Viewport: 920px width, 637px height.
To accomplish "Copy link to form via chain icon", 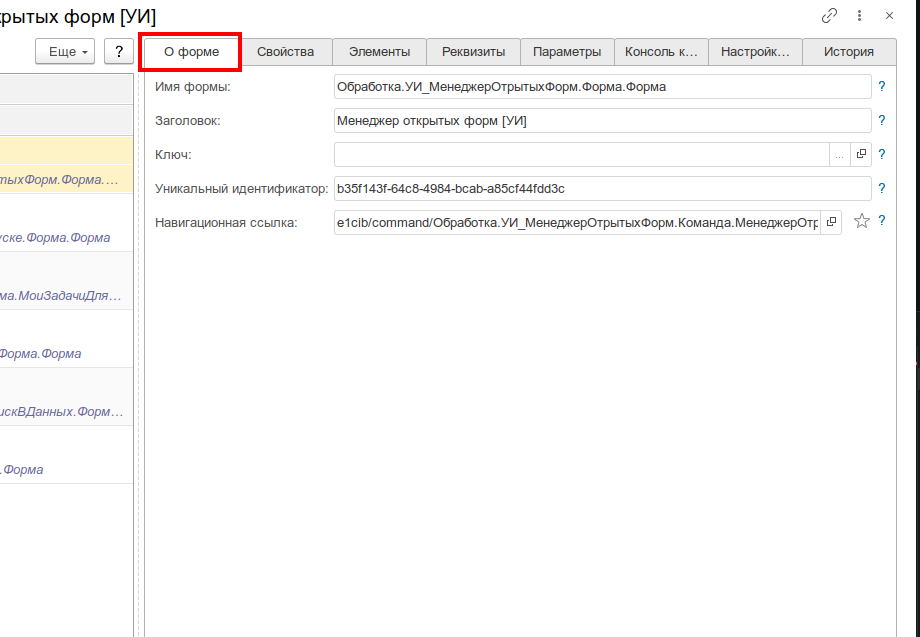I will tap(829, 16).
